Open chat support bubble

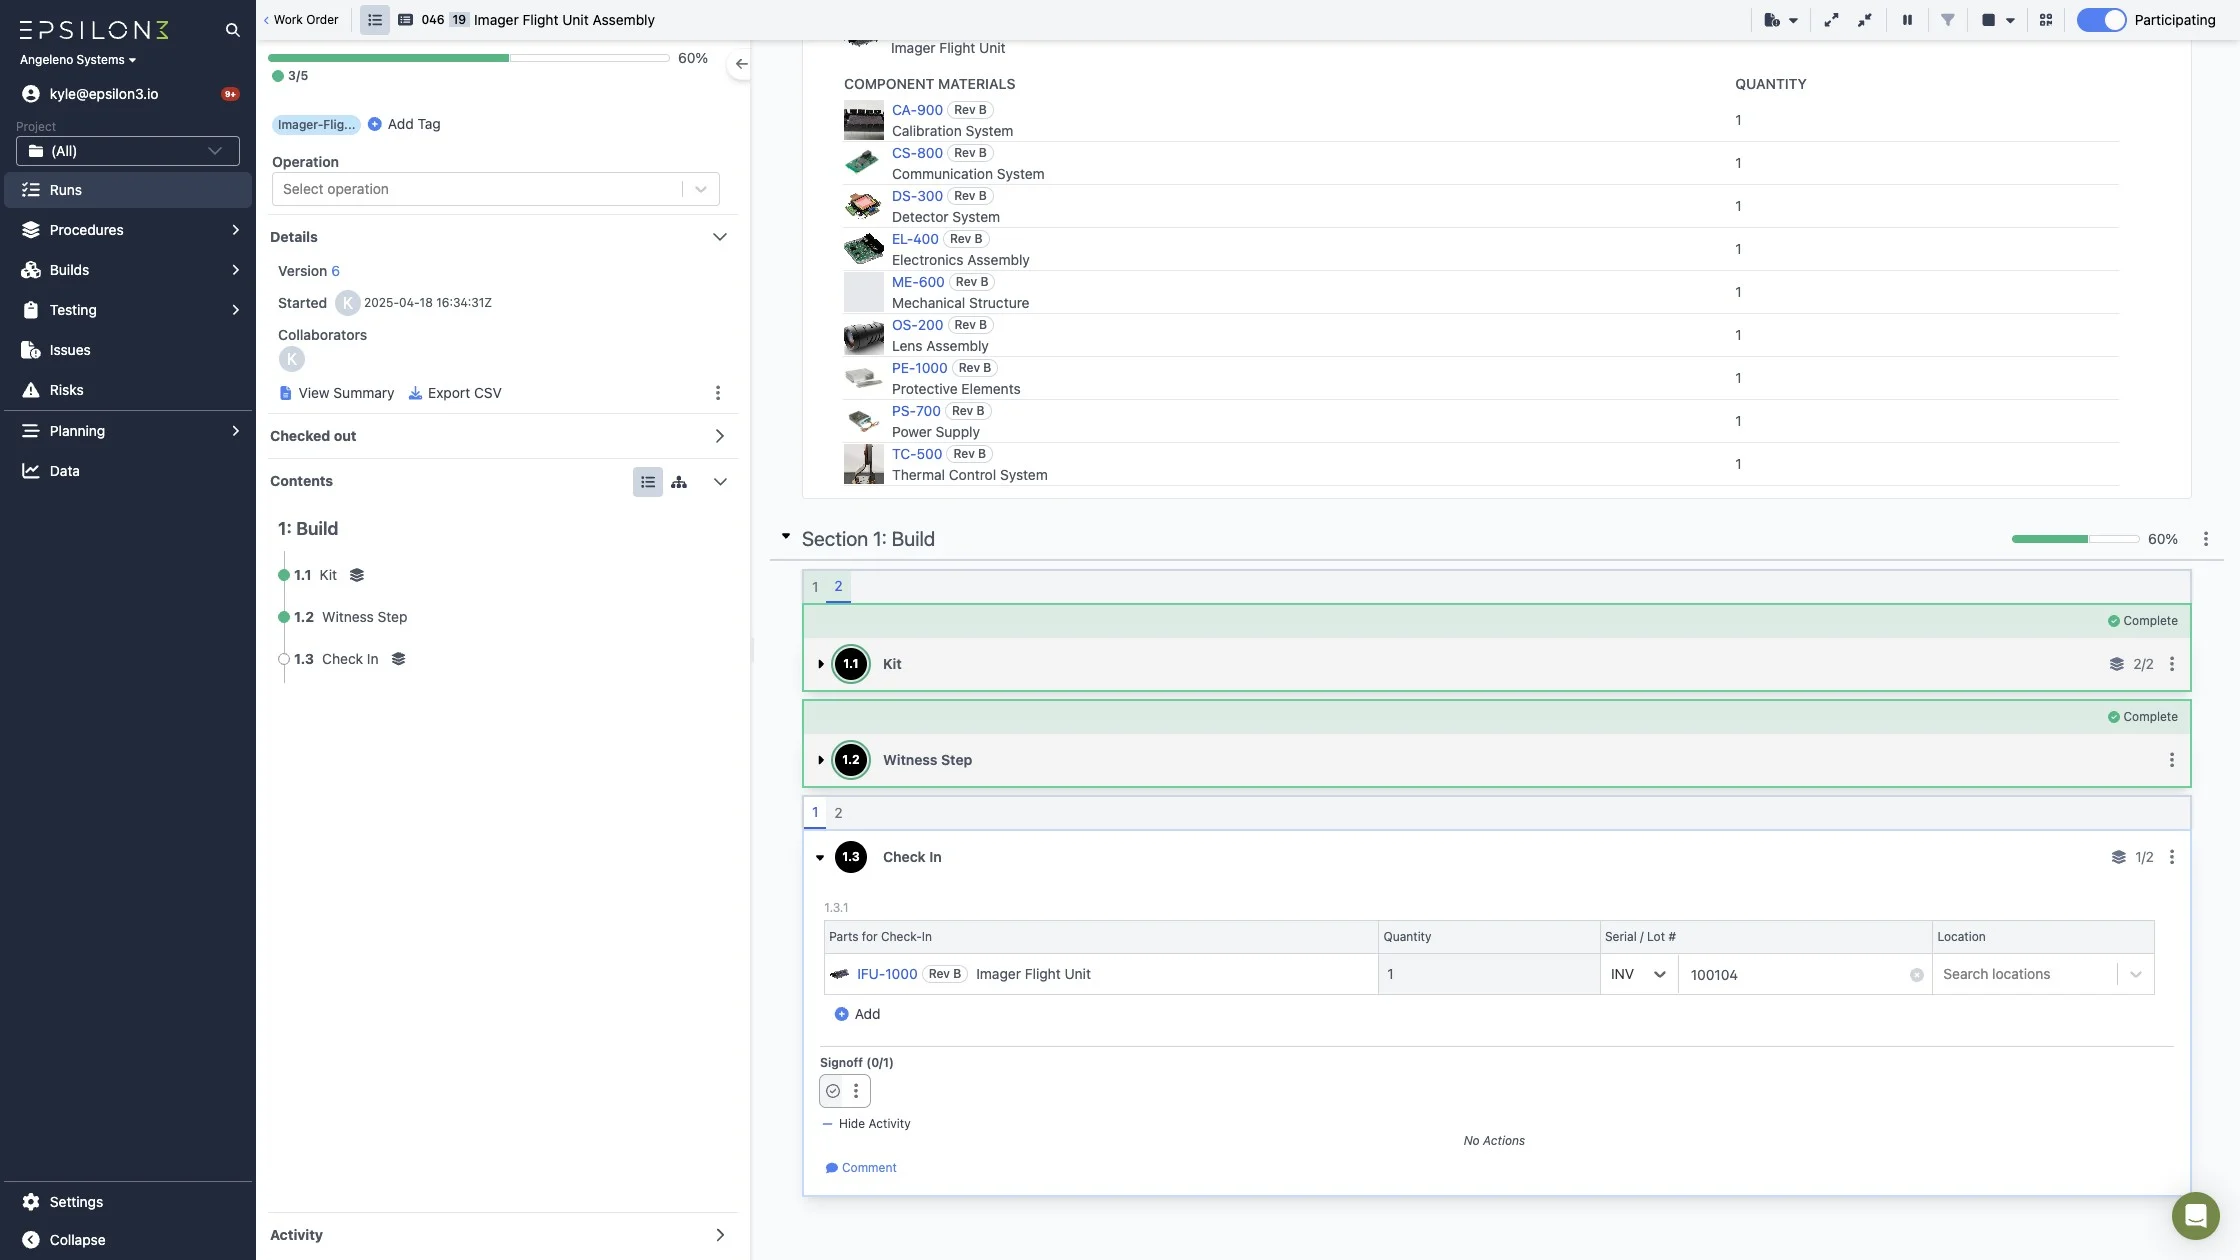click(x=2194, y=1215)
